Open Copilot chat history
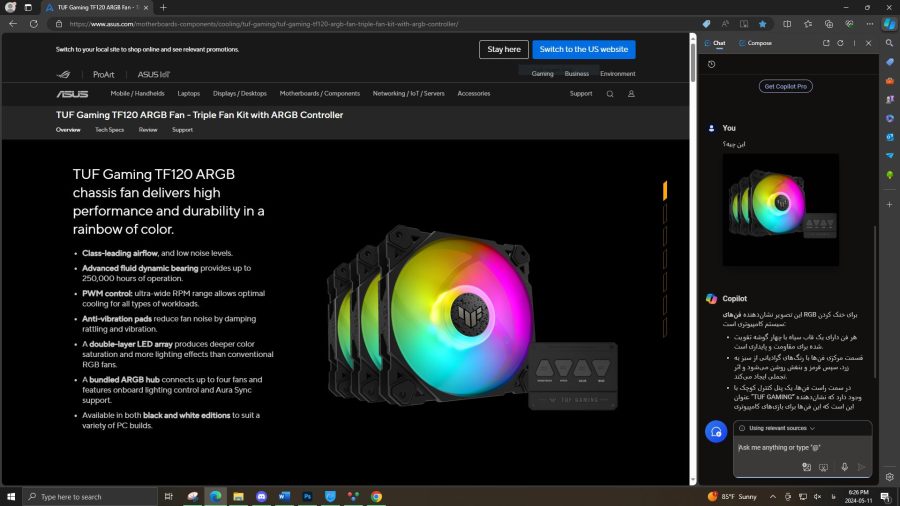Image resolution: width=900 pixels, height=506 pixels. point(711,64)
